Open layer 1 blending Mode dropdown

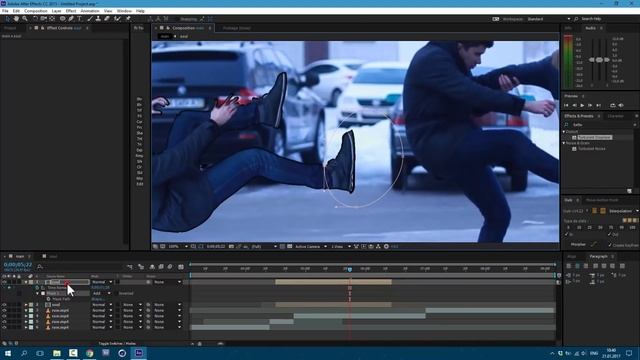102,282
